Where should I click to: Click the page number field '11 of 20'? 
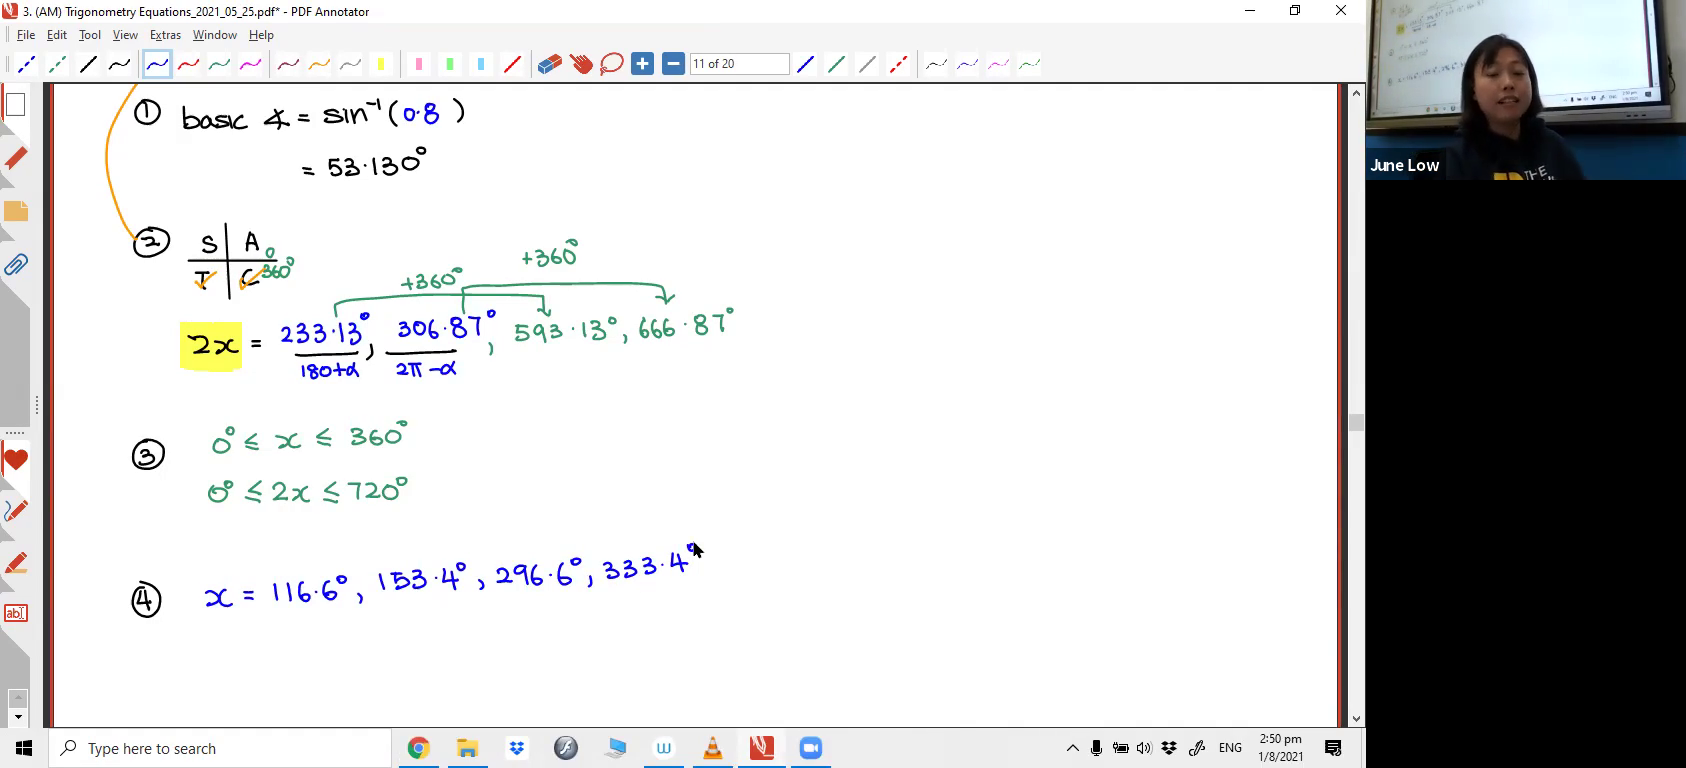coord(739,64)
